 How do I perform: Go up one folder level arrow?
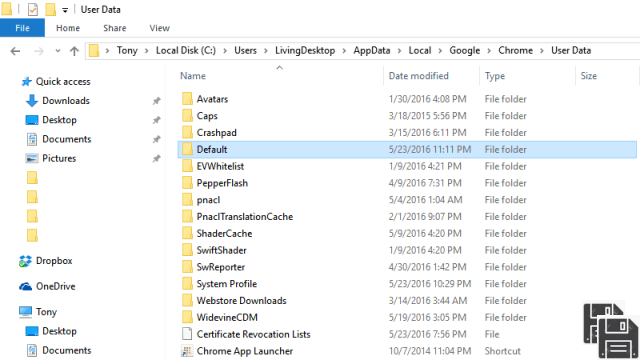pos(74,51)
